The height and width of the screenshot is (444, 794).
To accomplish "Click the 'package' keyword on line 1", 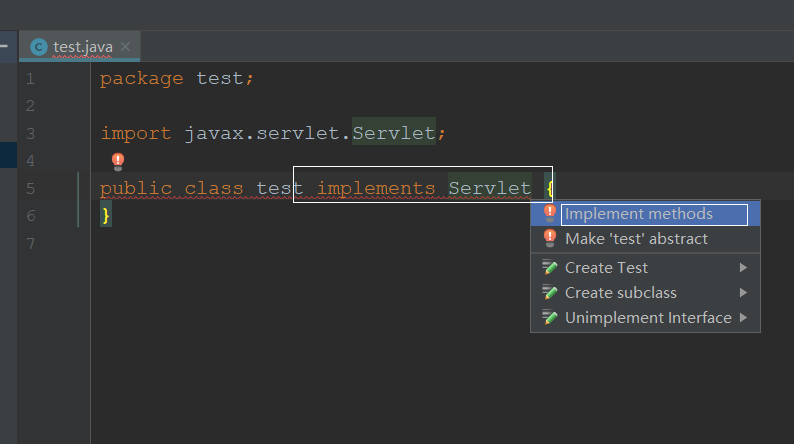I will click(142, 79).
